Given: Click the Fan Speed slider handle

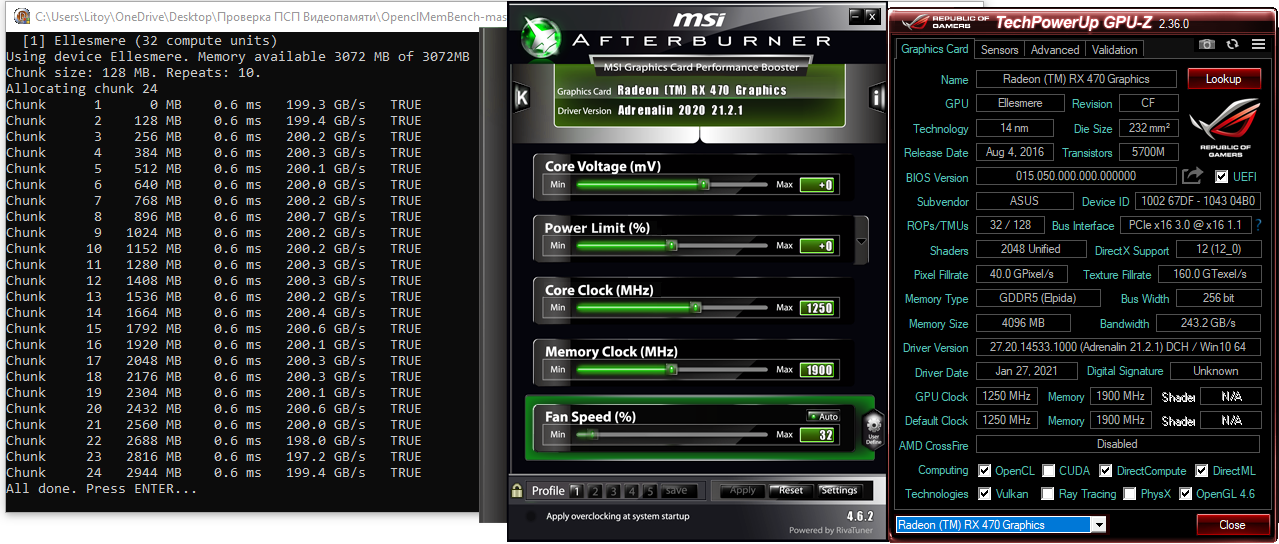Looking at the screenshot, I should pyautogui.click(x=592, y=435).
